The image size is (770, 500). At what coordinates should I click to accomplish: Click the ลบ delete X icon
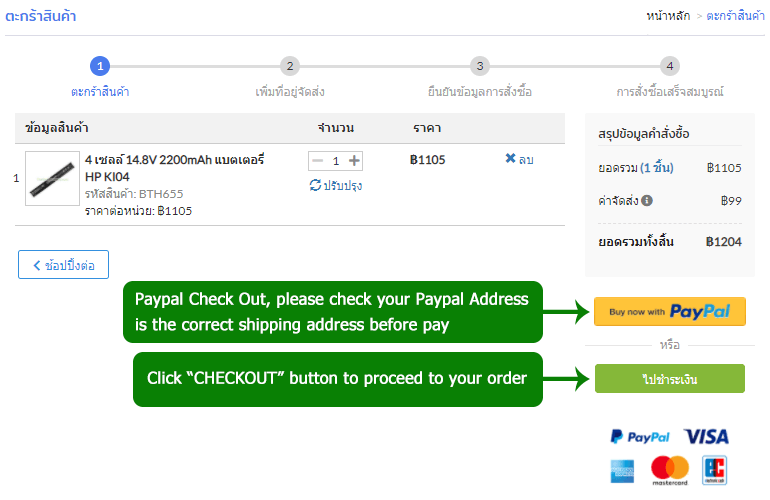[510, 159]
